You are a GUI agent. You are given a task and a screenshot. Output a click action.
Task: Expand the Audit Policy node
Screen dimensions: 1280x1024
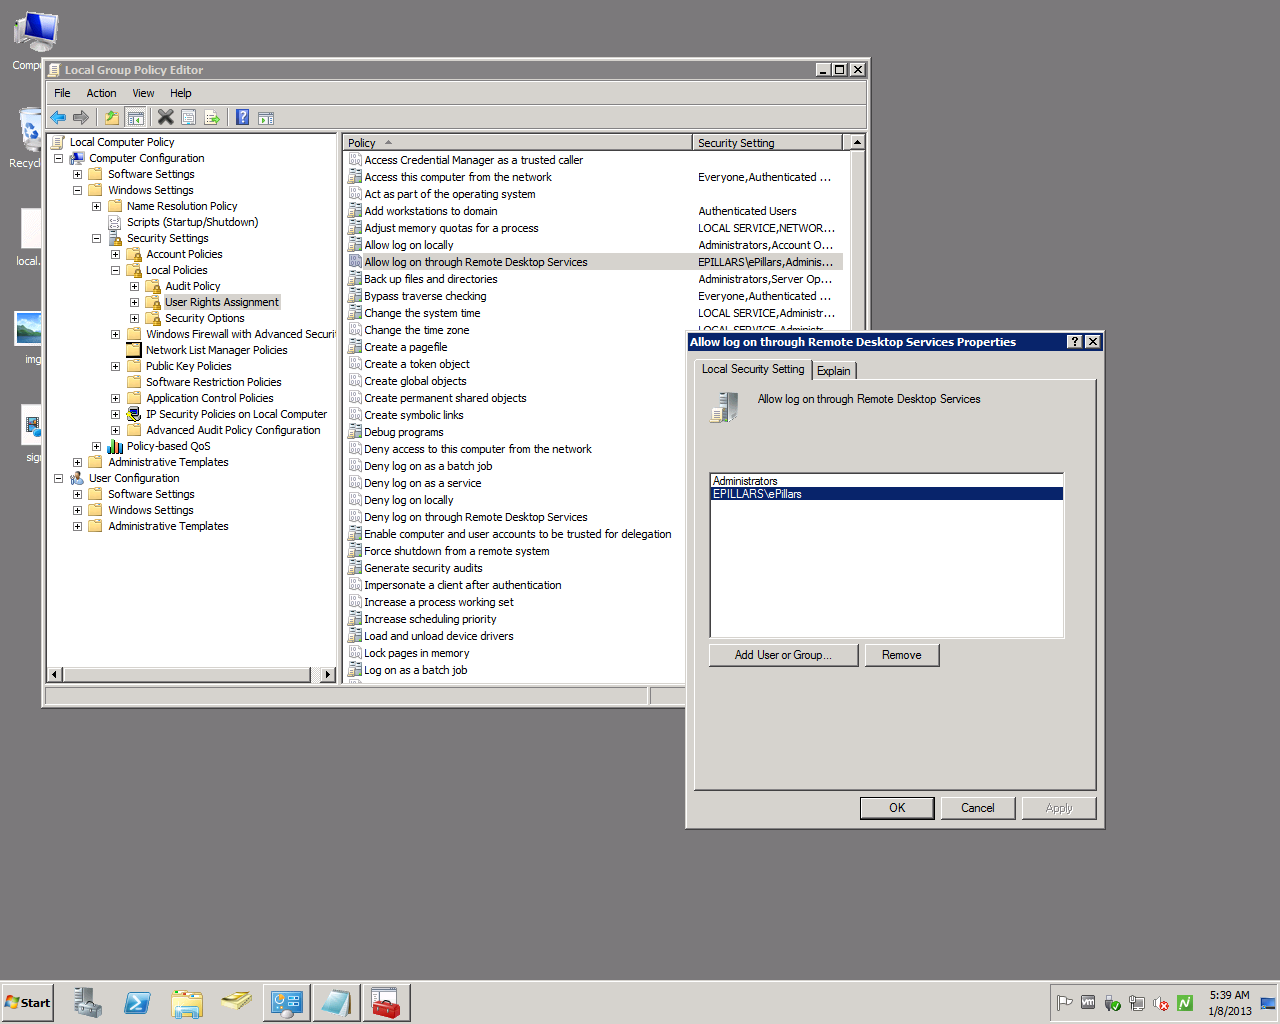134,286
